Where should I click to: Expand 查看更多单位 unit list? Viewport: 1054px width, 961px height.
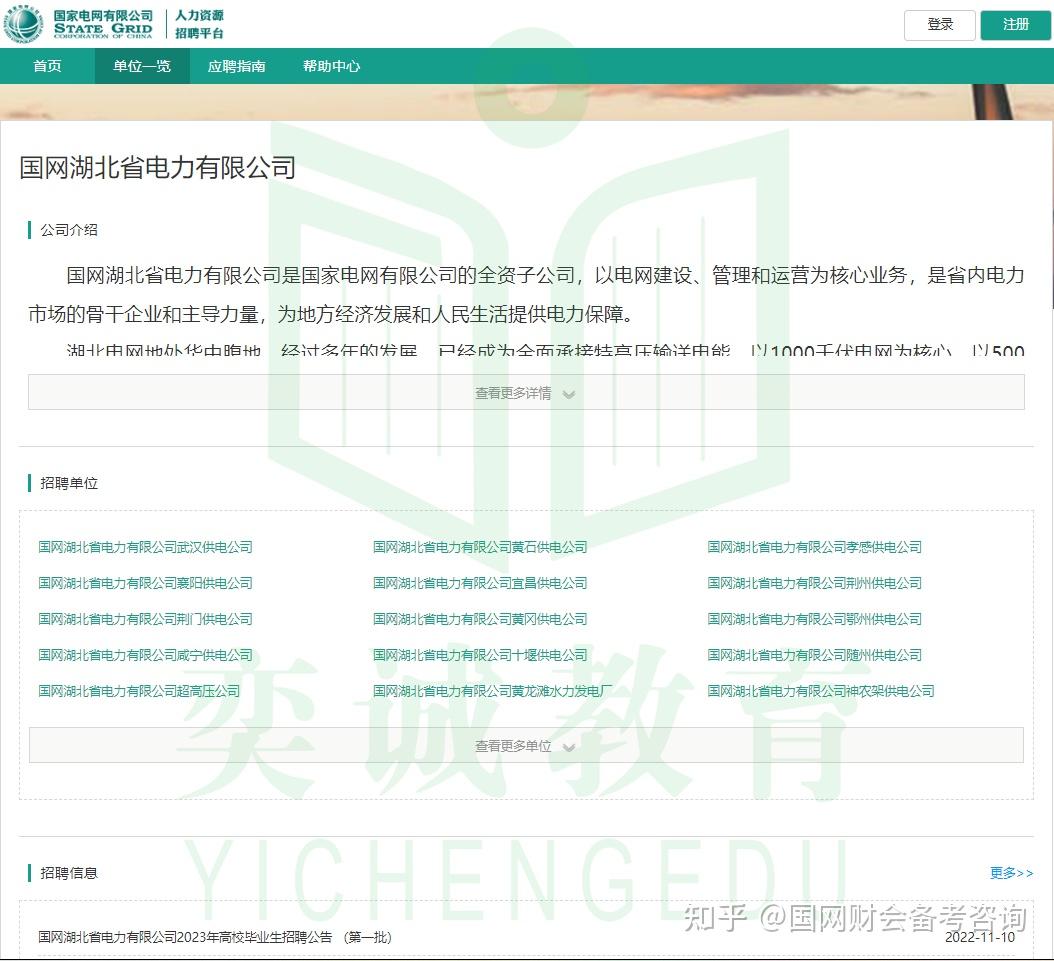click(526, 745)
